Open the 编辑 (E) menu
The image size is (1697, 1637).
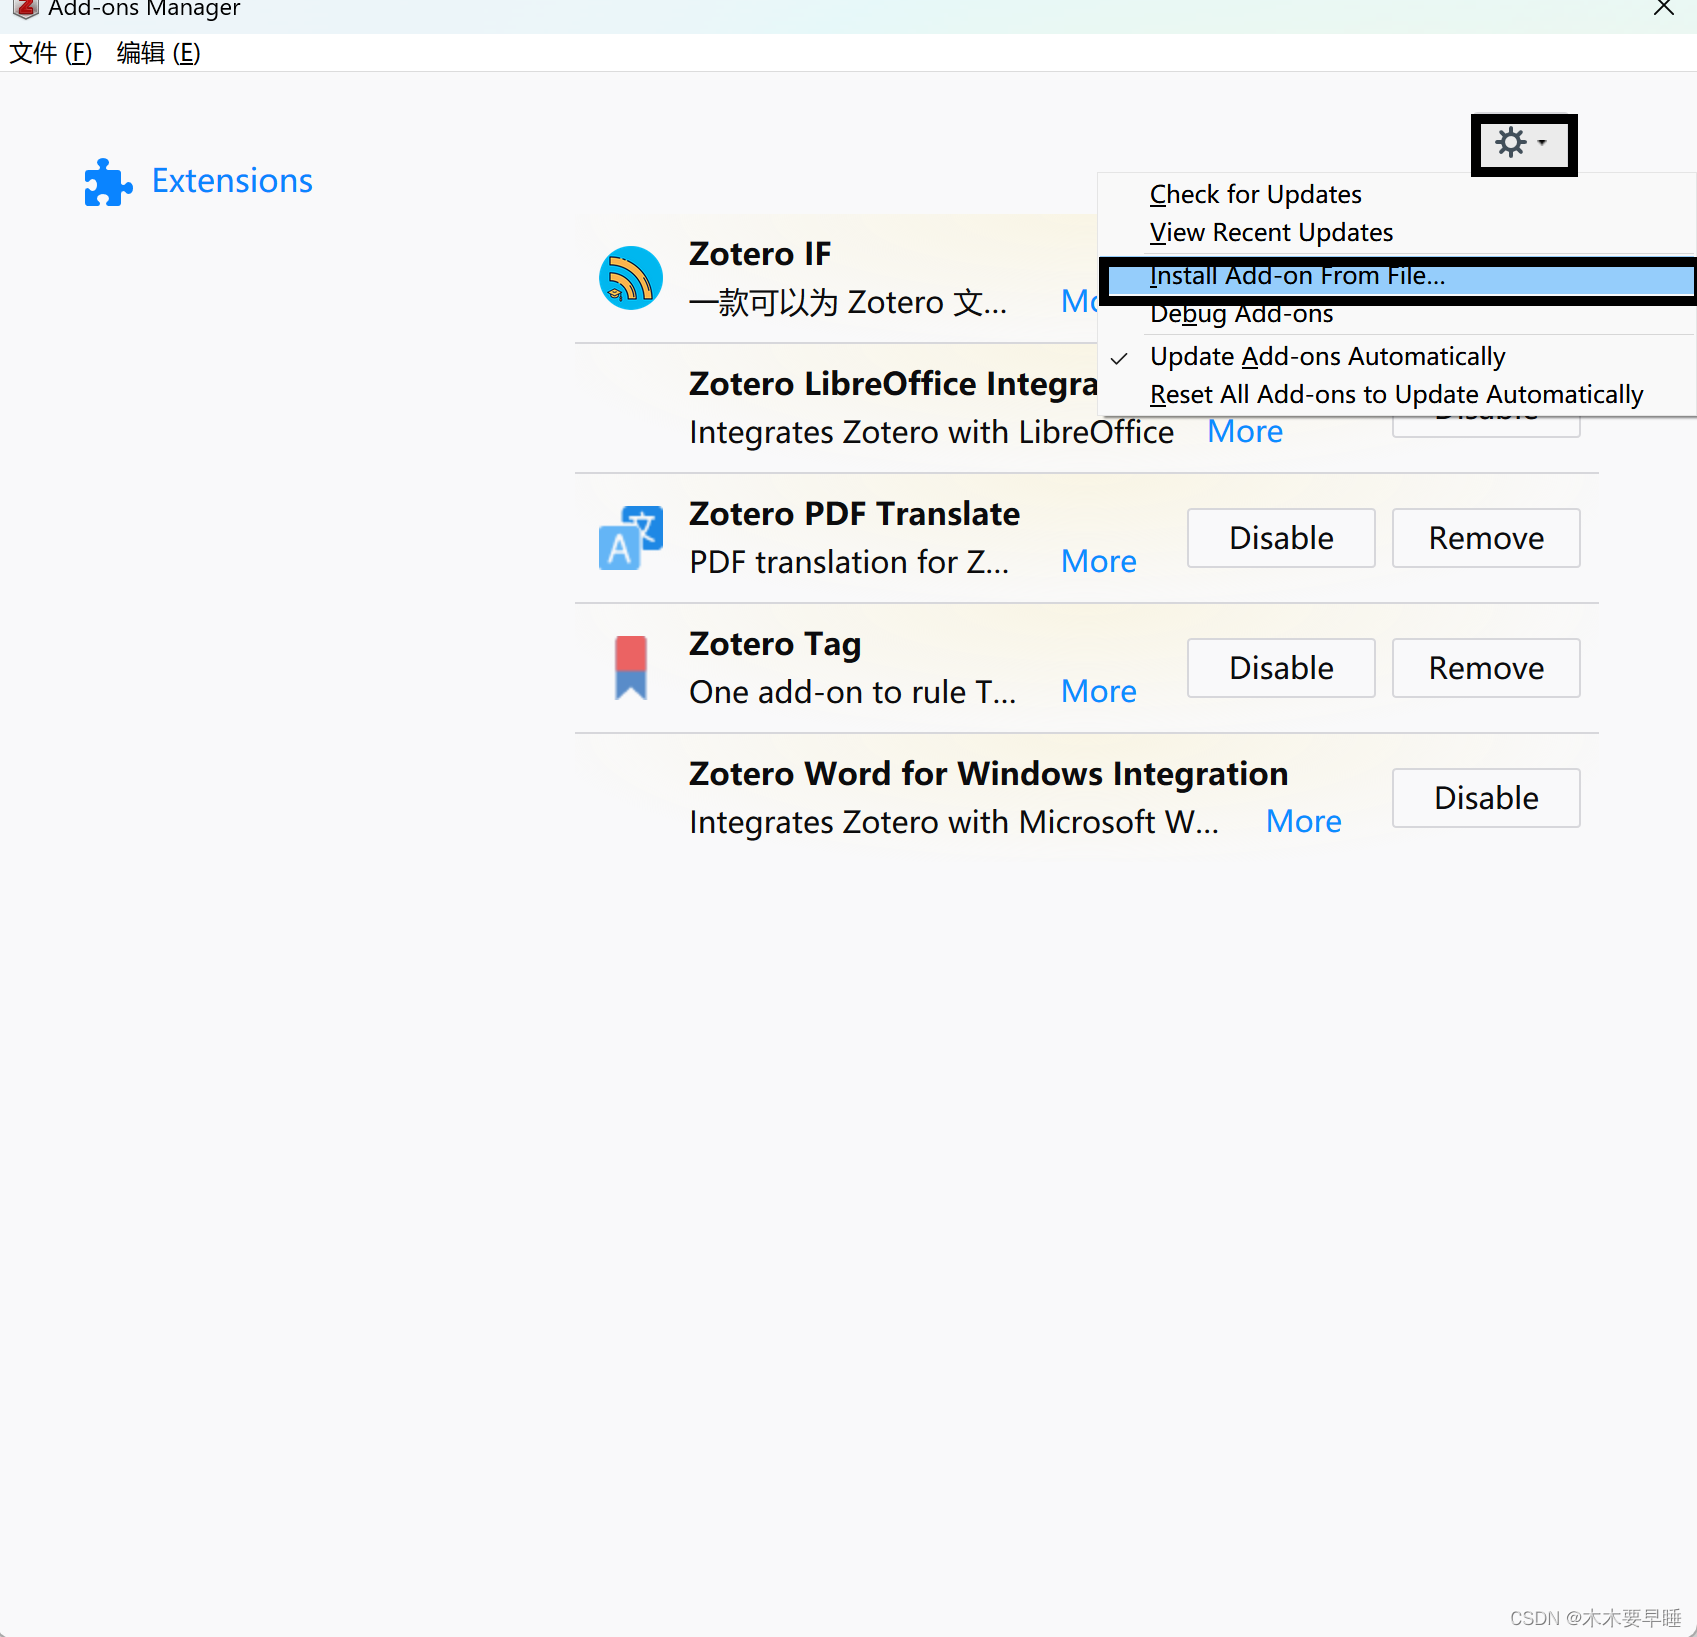[158, 53]
